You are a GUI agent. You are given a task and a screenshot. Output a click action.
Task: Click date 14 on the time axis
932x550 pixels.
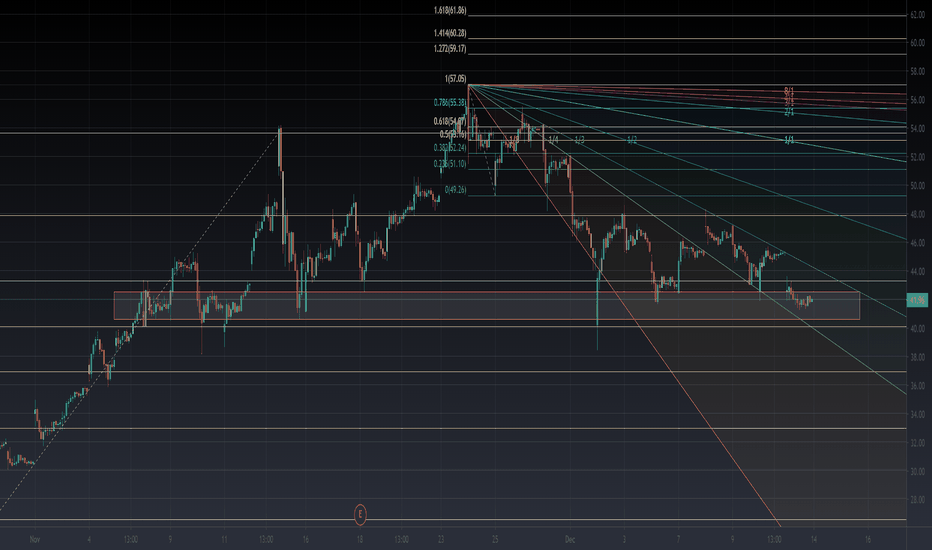[814, 540]
